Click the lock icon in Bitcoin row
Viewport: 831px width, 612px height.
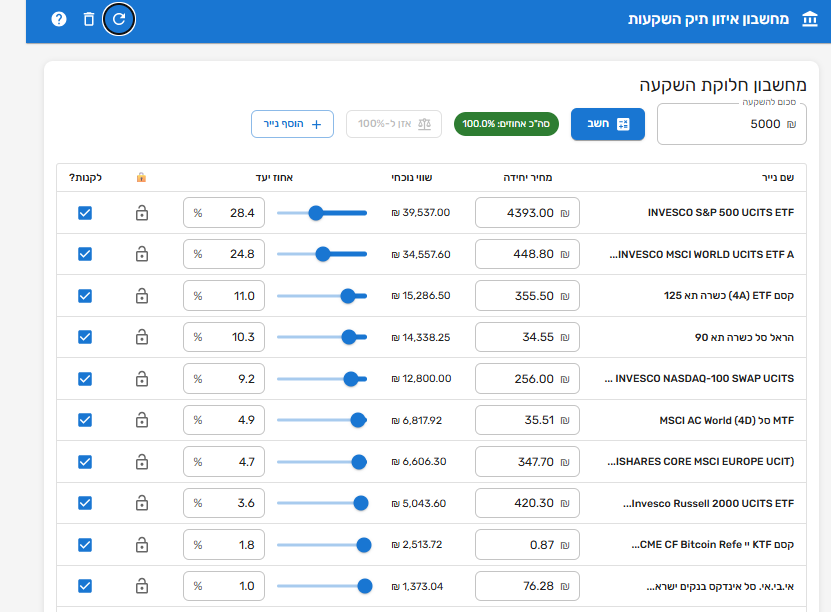click(141, 545)
